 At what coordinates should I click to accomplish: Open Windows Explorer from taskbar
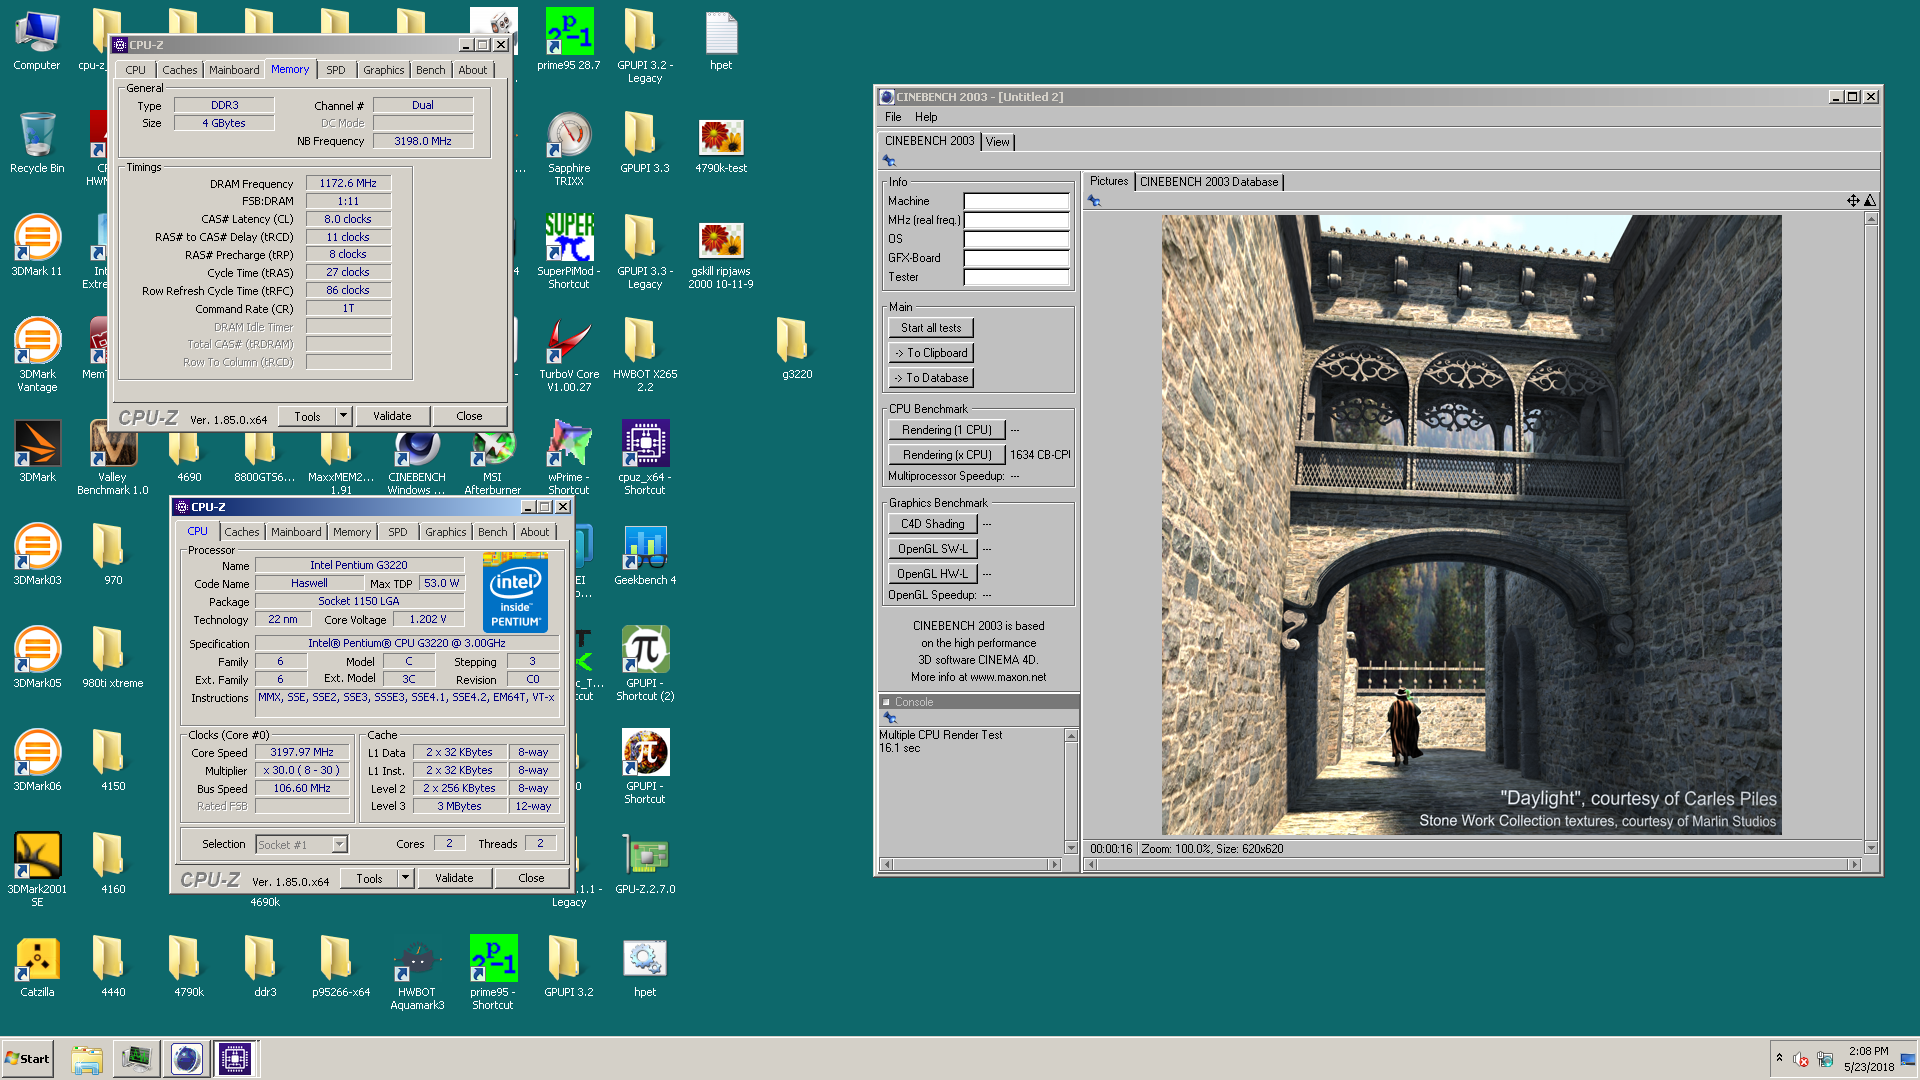pyautogui.click(x=87, y=1058)
